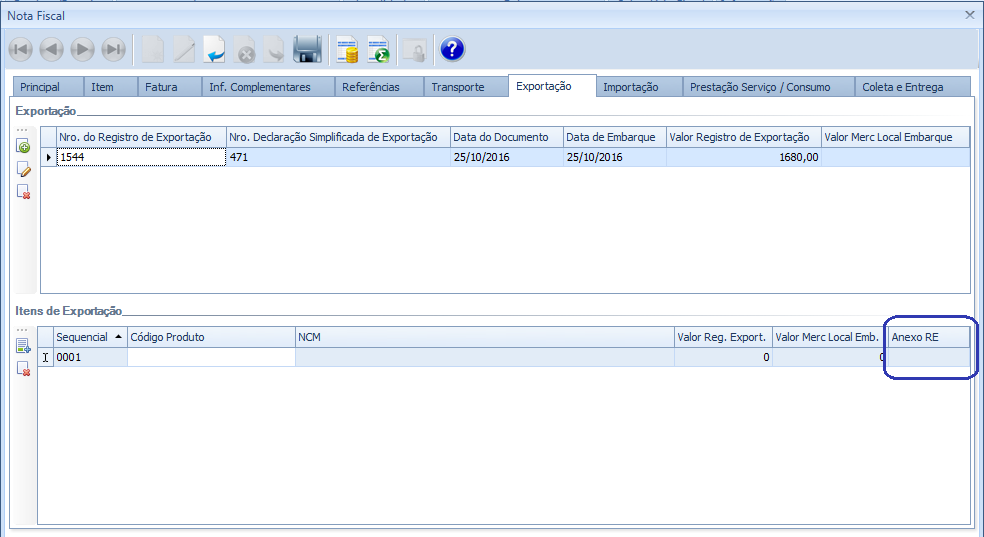Image resolution: width=984 pixels, height=537 pixels.
Task: Delete the selected Exportação record
Action: click(x=24, y=191)
